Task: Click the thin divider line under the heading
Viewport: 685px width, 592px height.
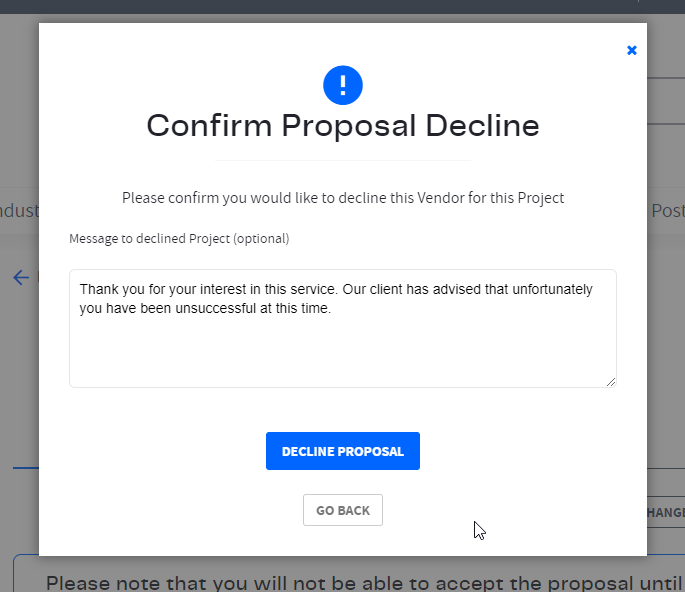Action: 343,160
